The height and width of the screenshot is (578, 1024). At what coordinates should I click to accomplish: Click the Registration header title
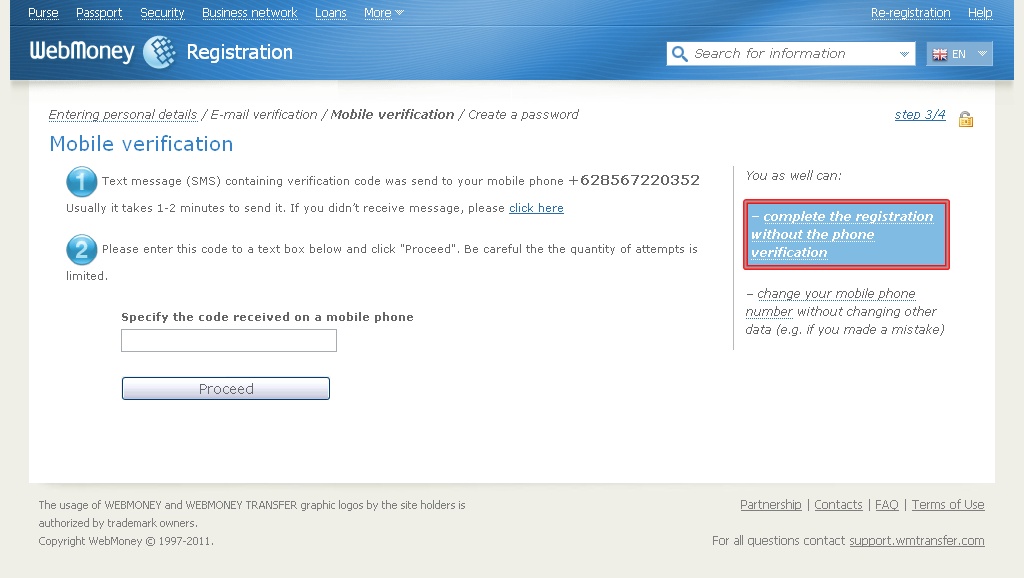(240, 52)
